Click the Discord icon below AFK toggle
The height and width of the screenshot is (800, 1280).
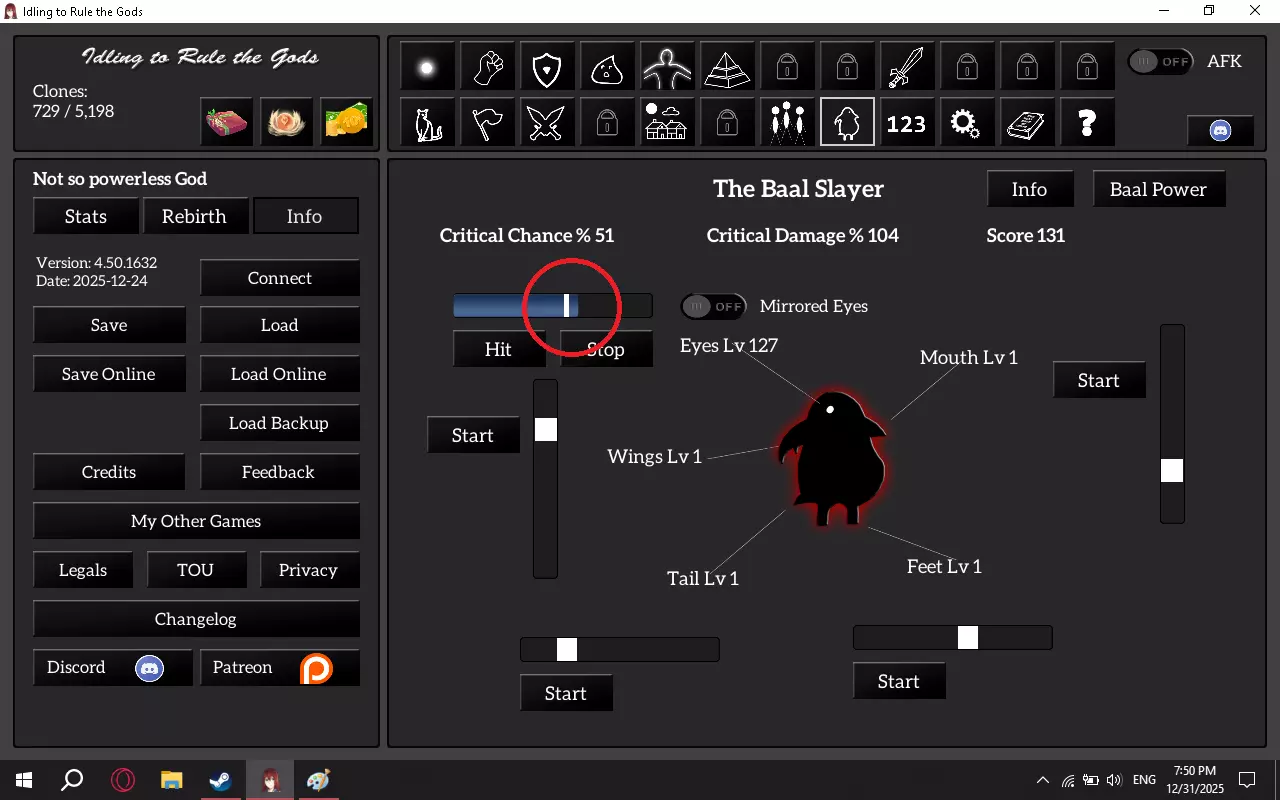tap(1220, 130)
